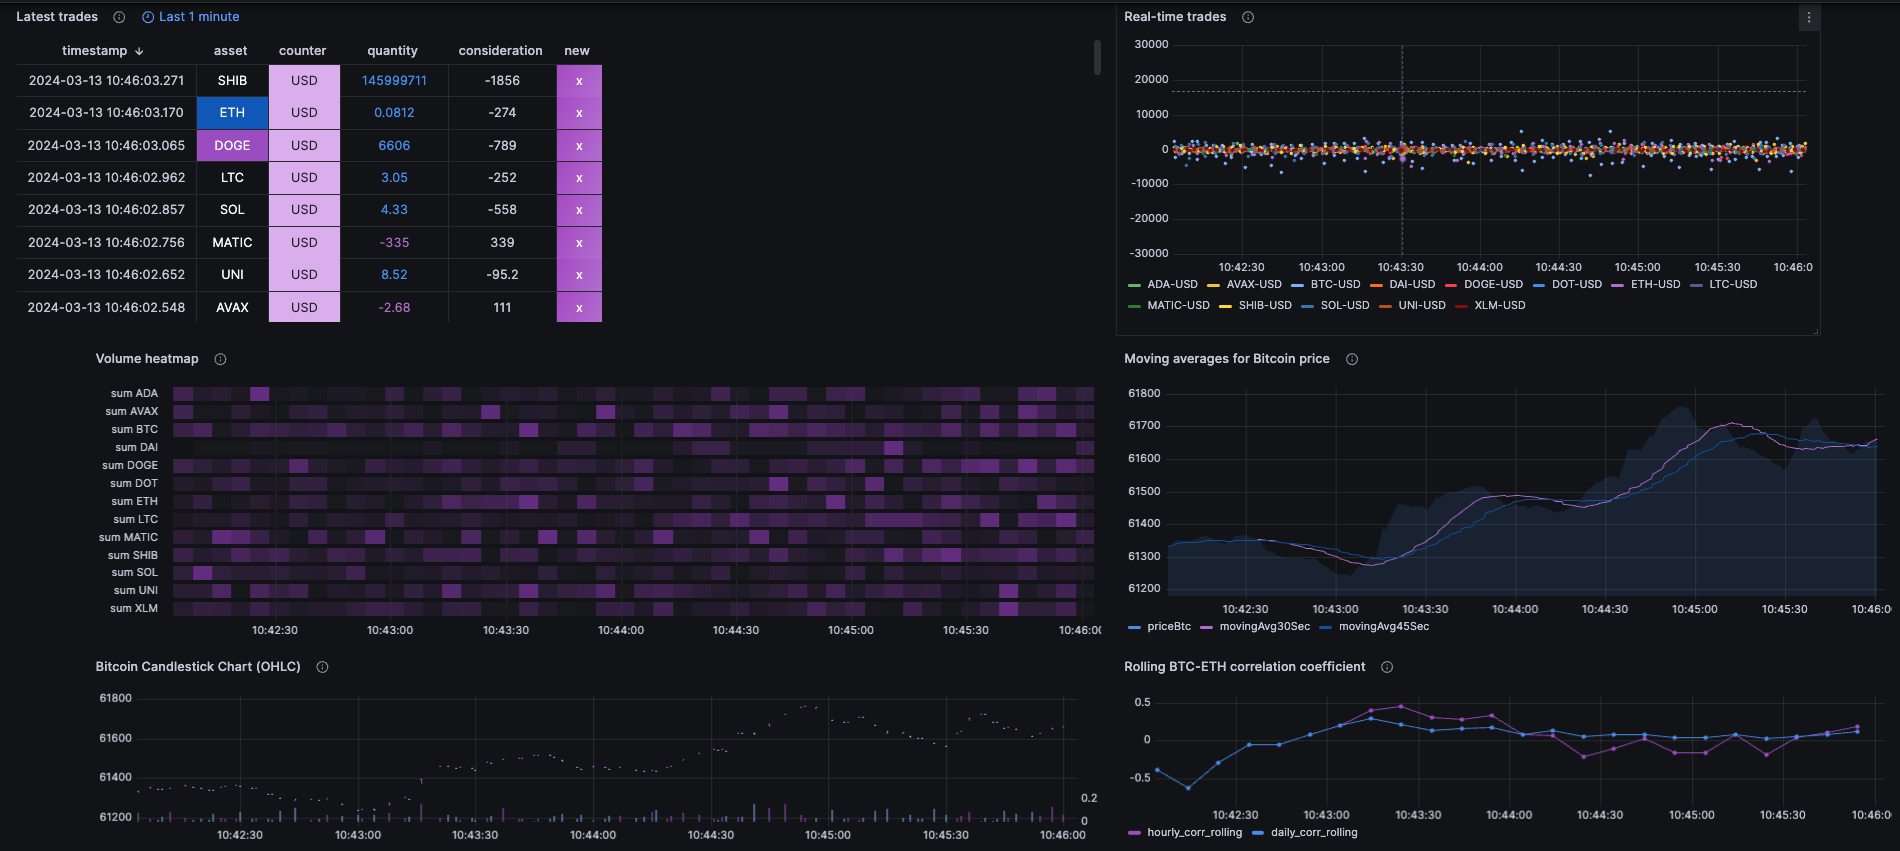Open the Volume heatmap panel title menu
Viewport: 1900px width, 851px height.
pyautogui.click(x=147, y=359)
